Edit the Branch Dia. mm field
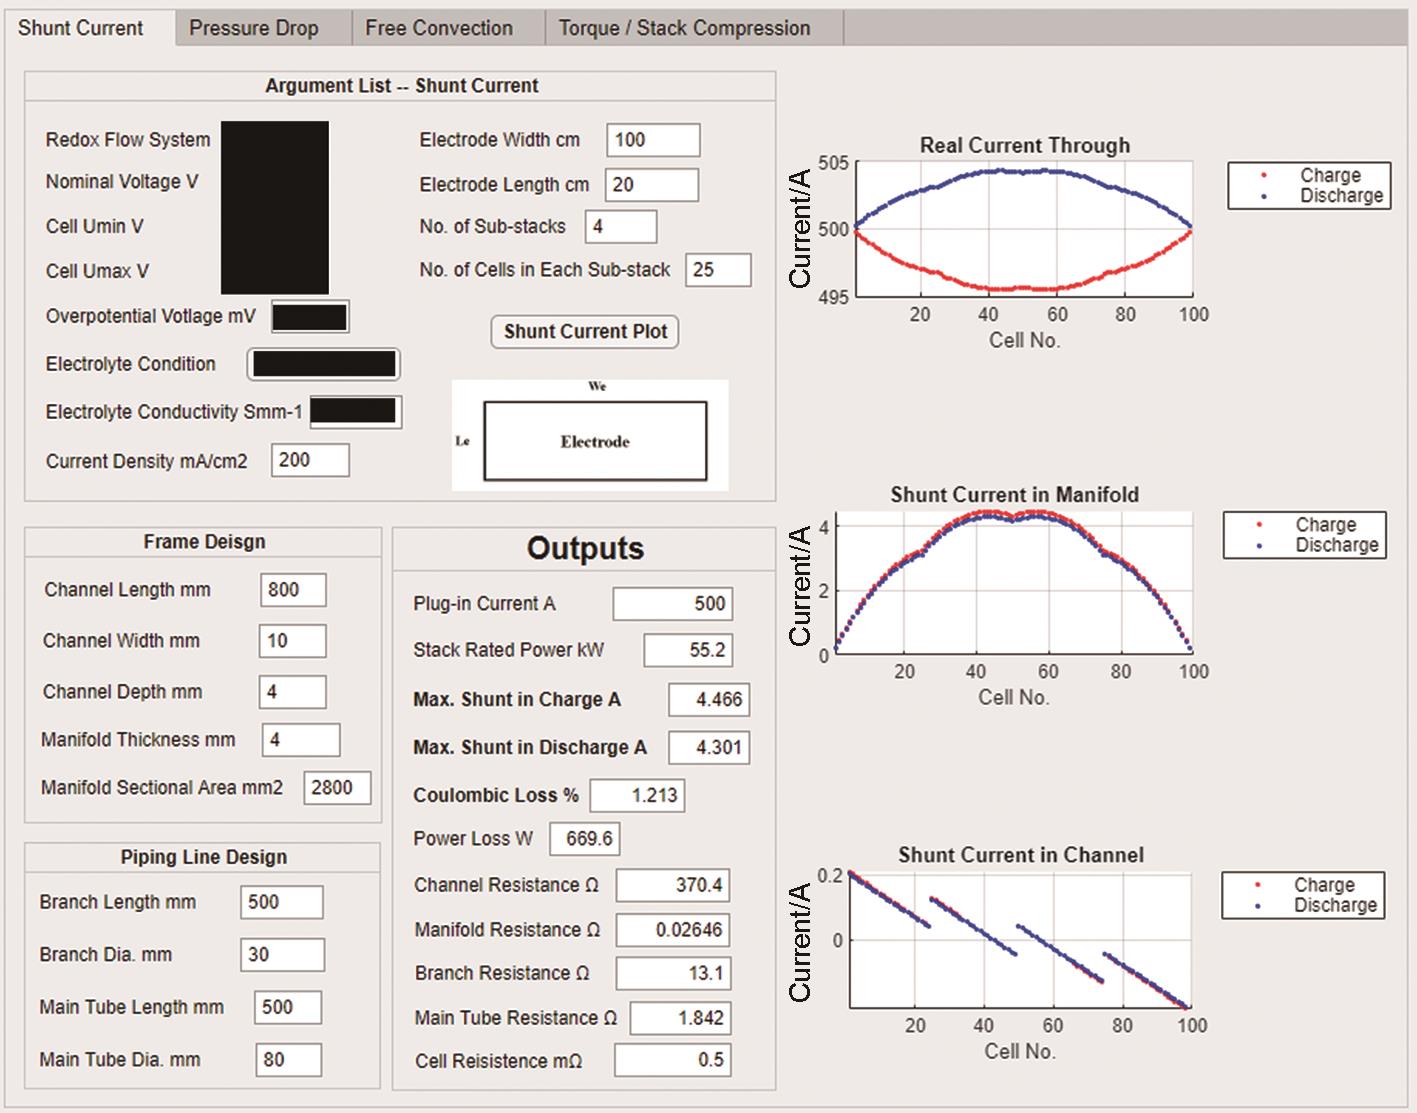 [282, 955]
